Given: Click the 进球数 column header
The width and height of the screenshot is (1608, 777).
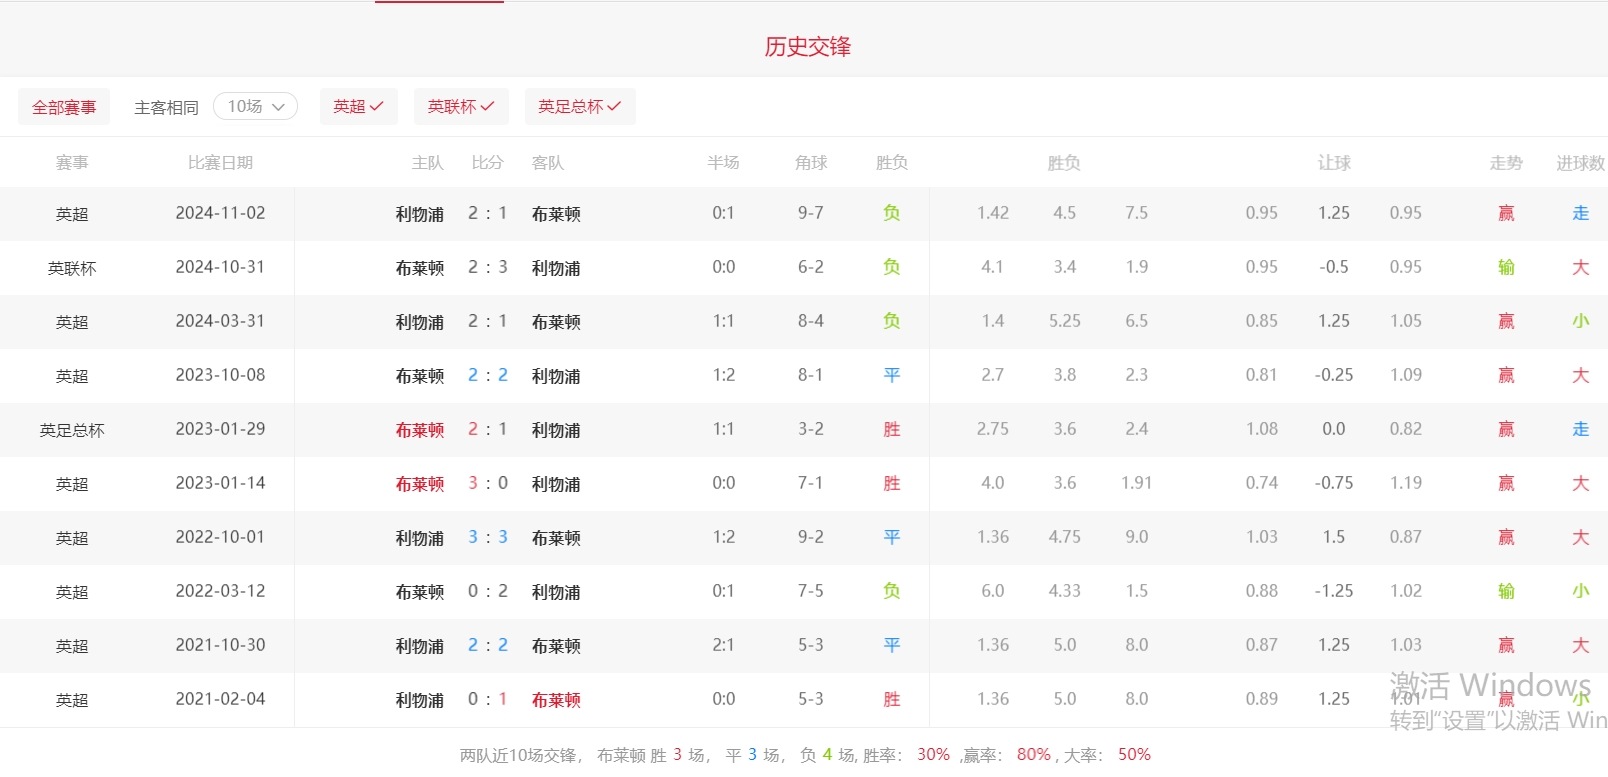Looking at the screenshot, I should (1580, 163).
